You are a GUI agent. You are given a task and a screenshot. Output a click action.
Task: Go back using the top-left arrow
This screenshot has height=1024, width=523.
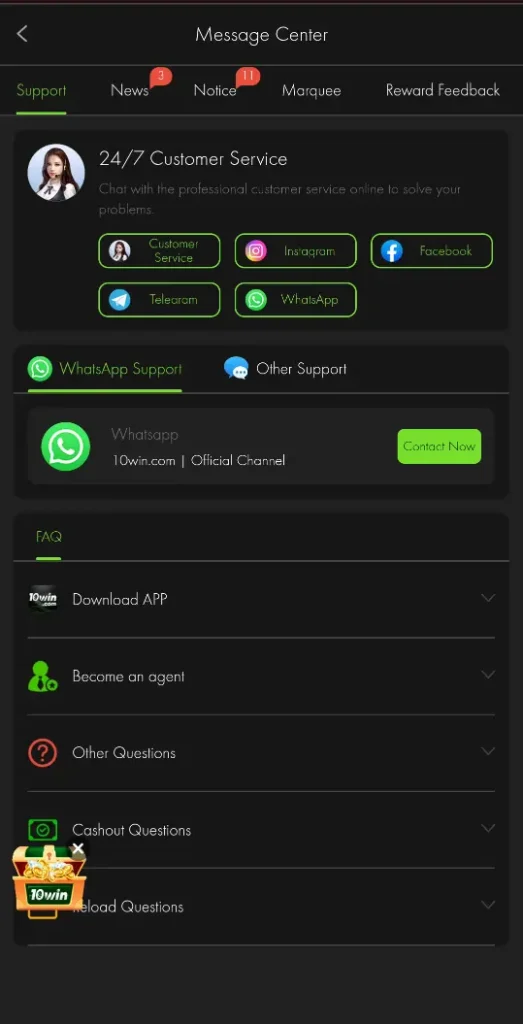coord(22,34)
